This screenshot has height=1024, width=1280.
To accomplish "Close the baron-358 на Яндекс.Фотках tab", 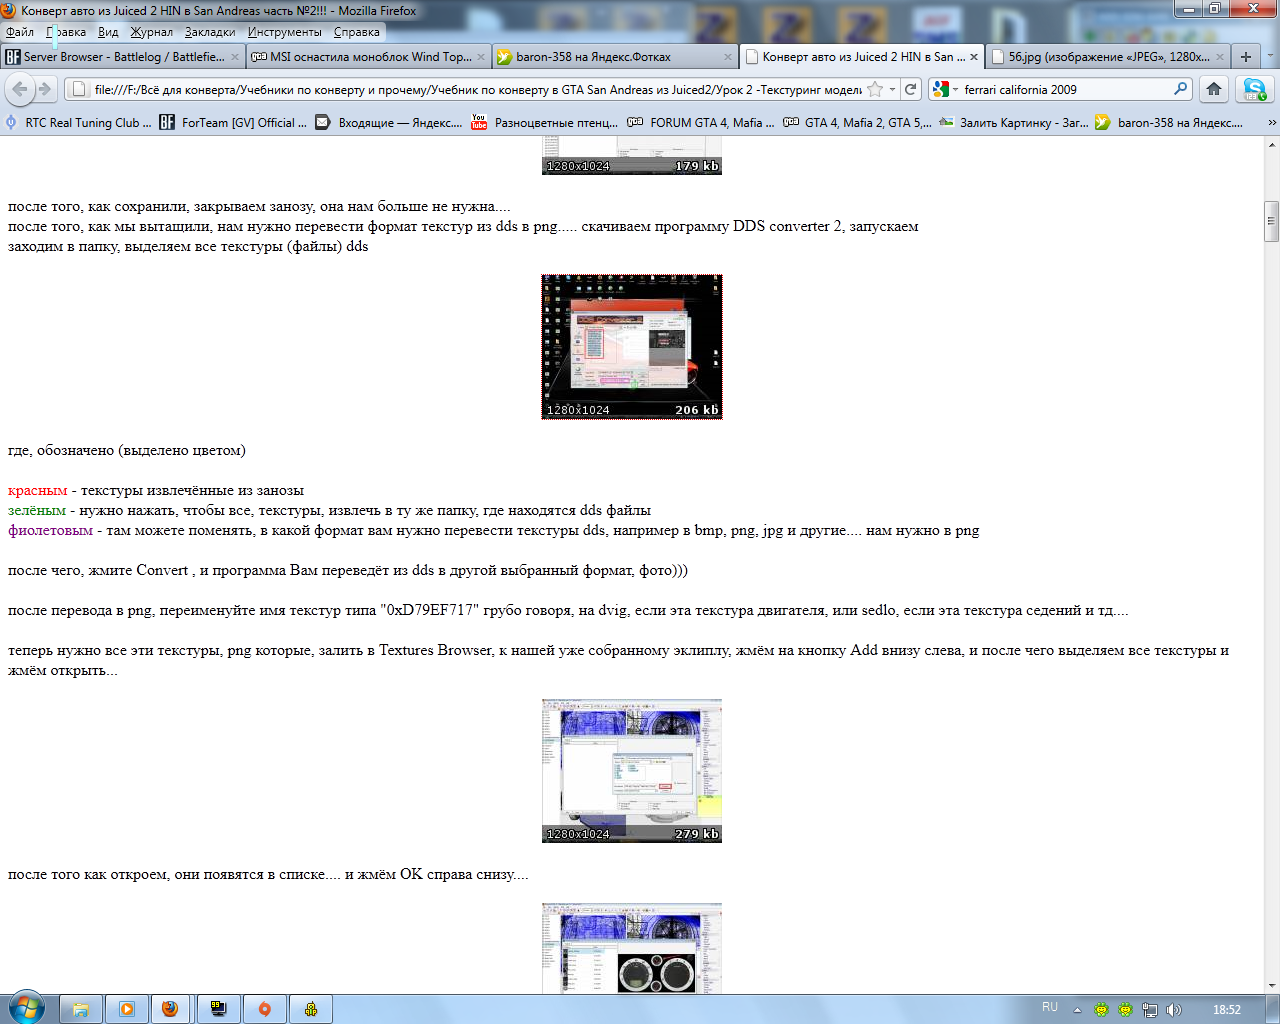I will [727, 57].
